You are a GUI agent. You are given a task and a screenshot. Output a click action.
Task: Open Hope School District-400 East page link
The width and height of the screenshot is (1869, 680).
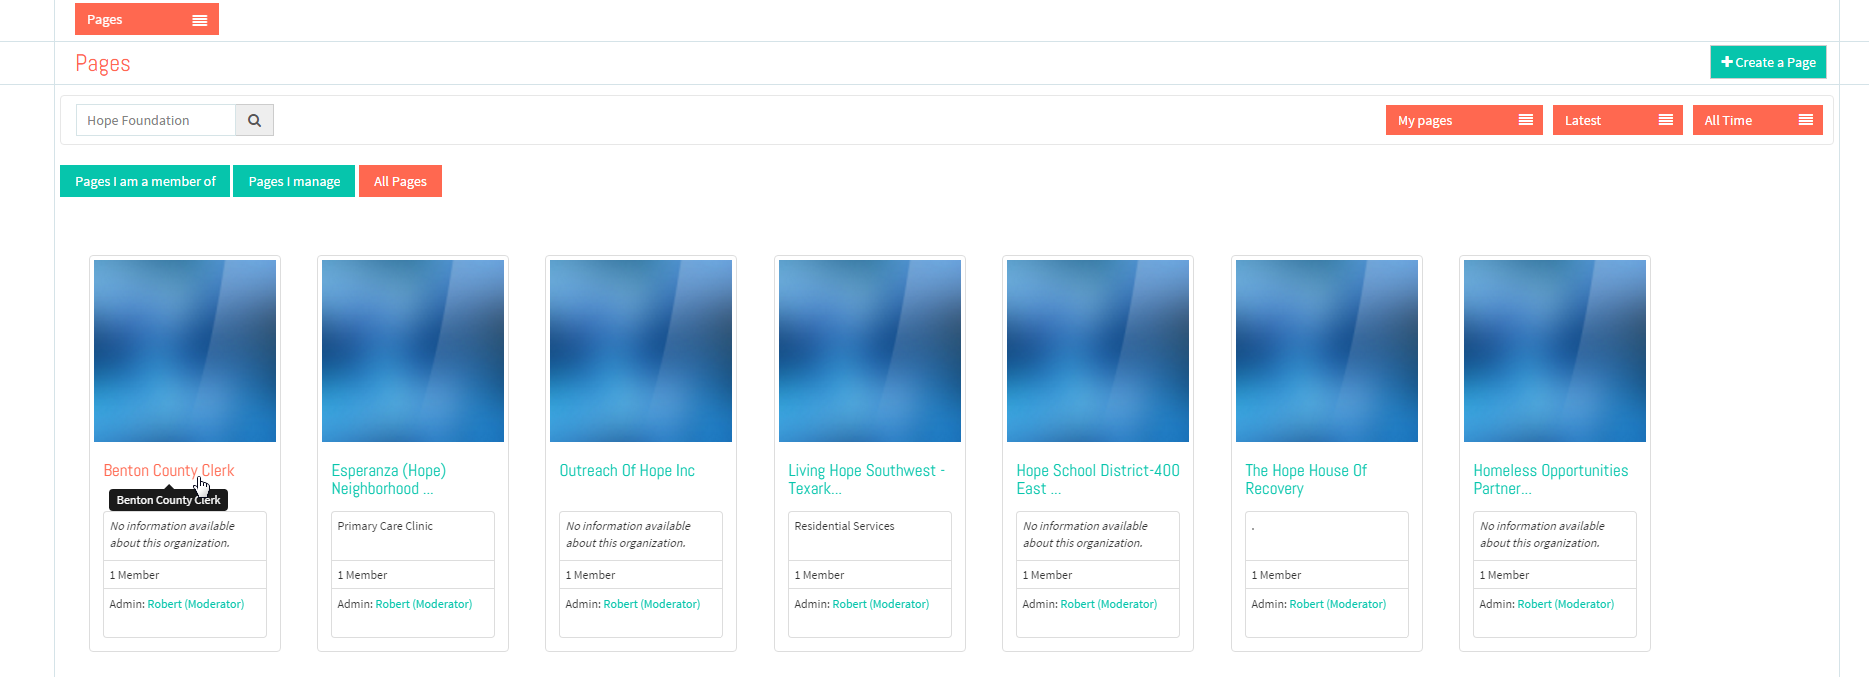pyautogui.click(x=1098, y=479)
